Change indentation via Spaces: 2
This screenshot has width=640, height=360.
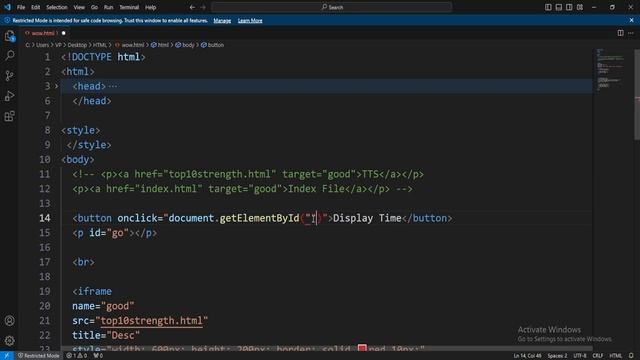[557, 356]
